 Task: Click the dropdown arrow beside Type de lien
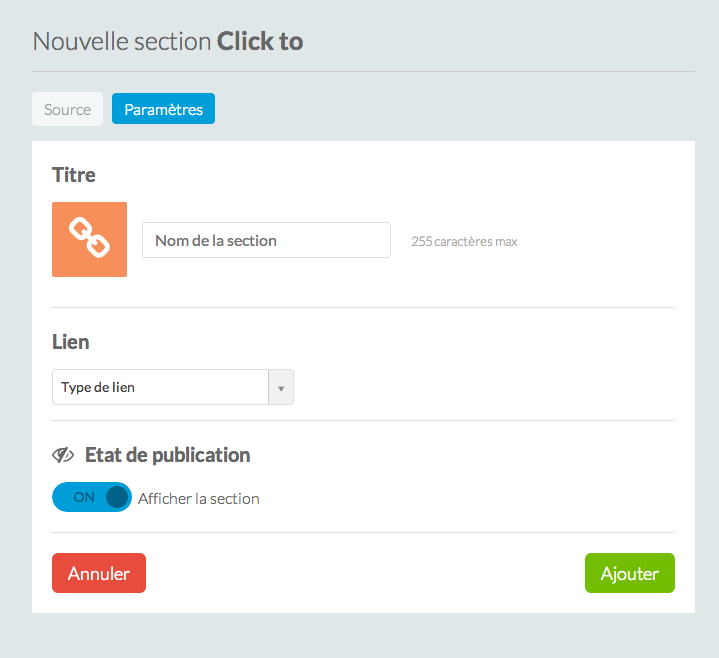281,387
